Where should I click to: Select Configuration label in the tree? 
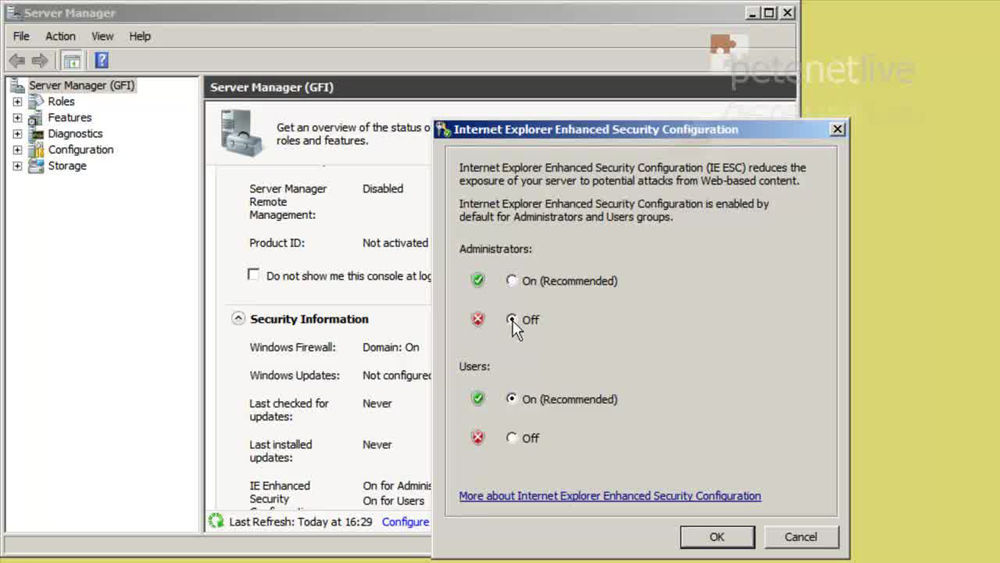point(81,149)
